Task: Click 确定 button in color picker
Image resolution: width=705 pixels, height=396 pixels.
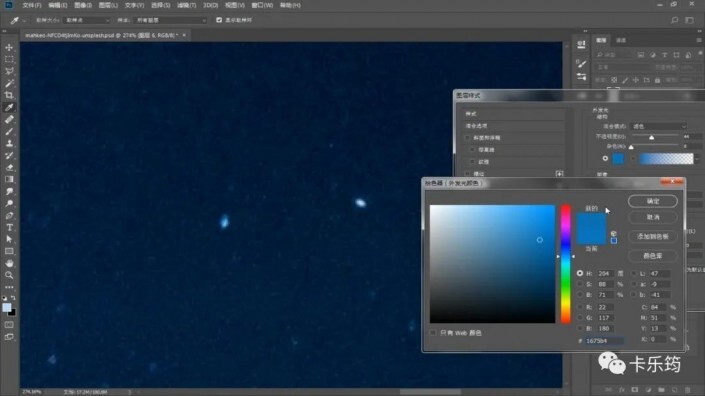Action: 653,201
